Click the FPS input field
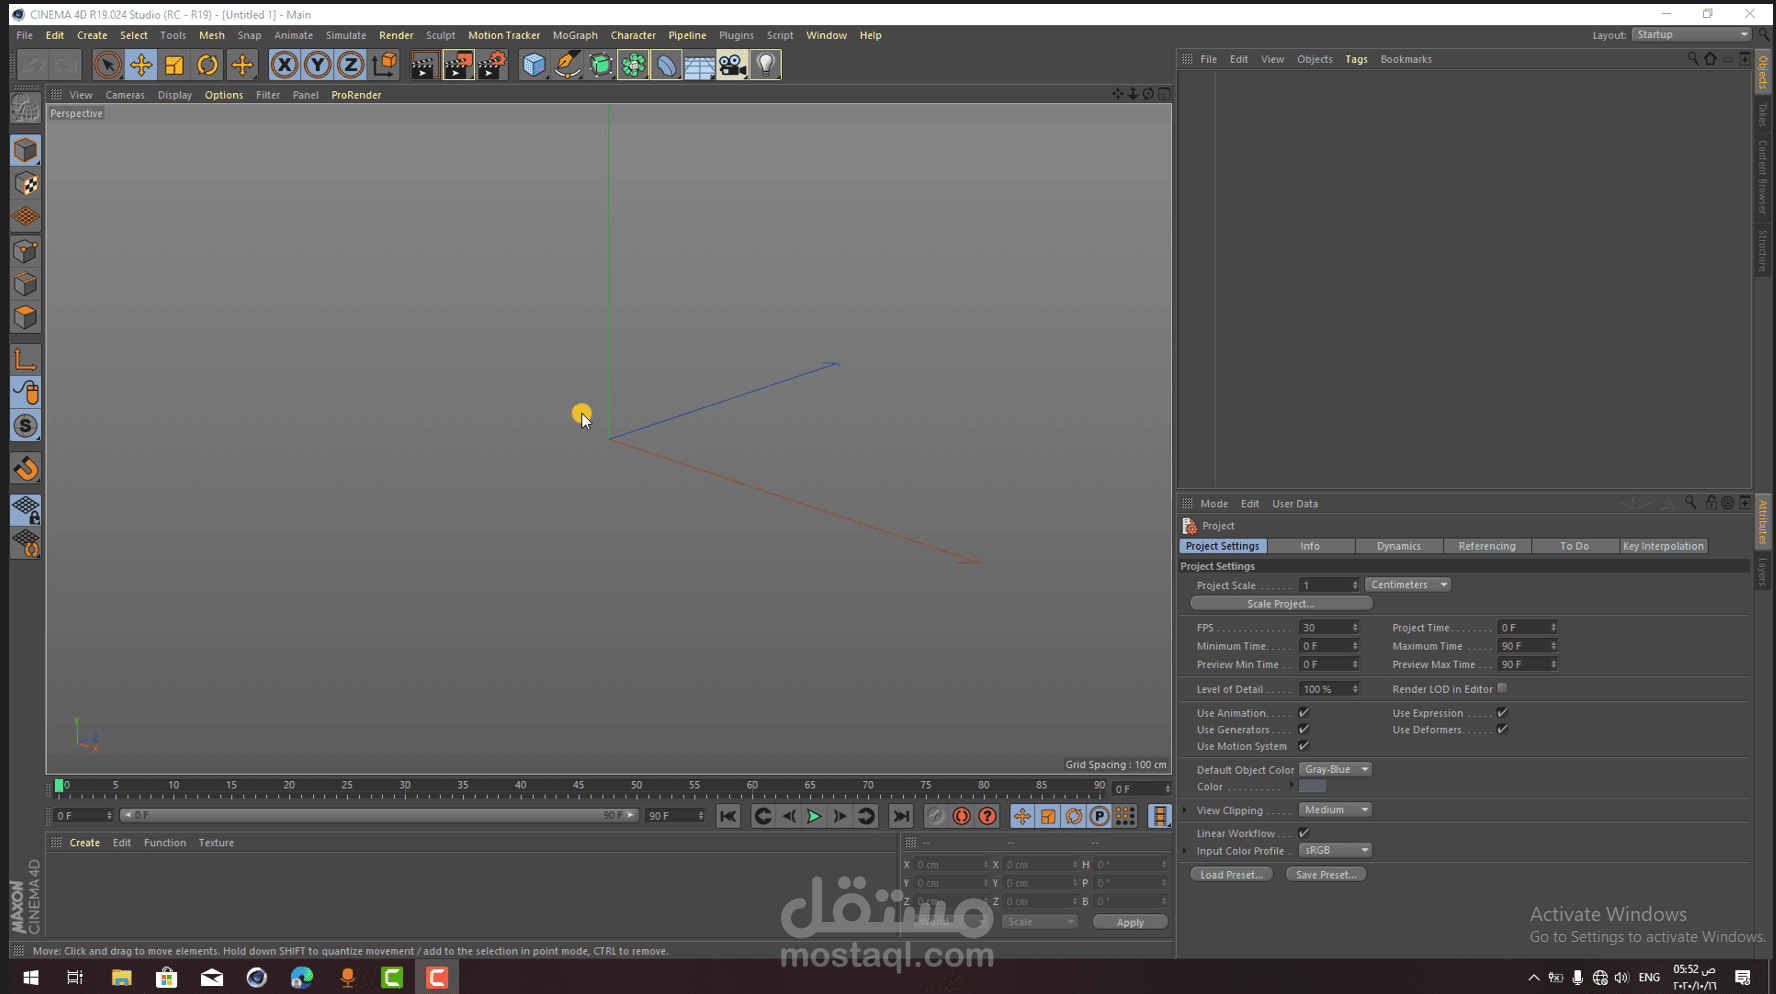Image resolution: width=1776 pixels, height=994 pixels. [1329, 628]
